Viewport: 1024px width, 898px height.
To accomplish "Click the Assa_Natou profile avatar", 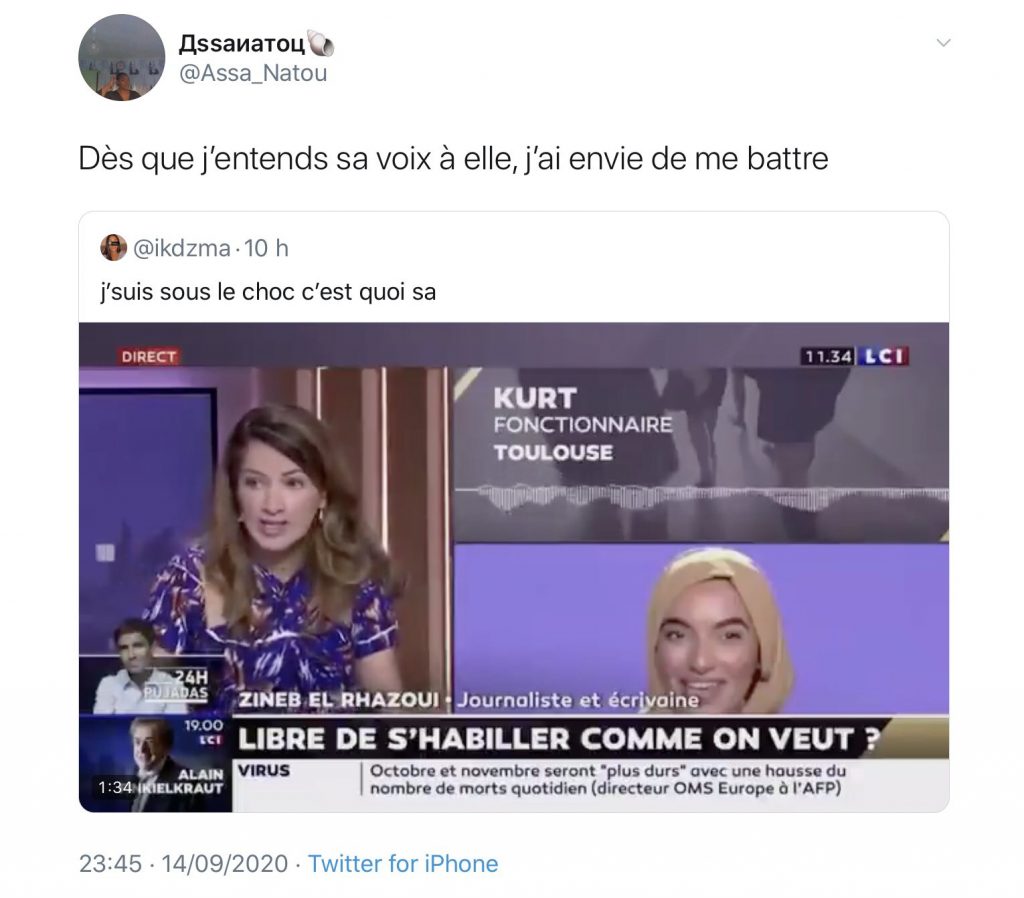I will (x=121, y=58).
